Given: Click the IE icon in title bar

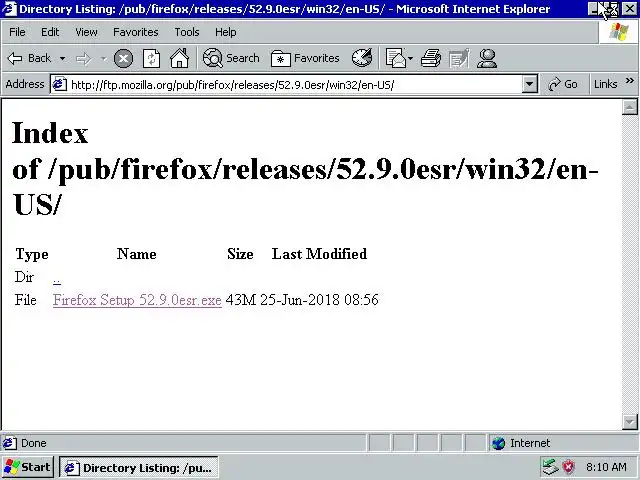Looking at the screenshot, I should pyautogui.click(x=9, y=9).
